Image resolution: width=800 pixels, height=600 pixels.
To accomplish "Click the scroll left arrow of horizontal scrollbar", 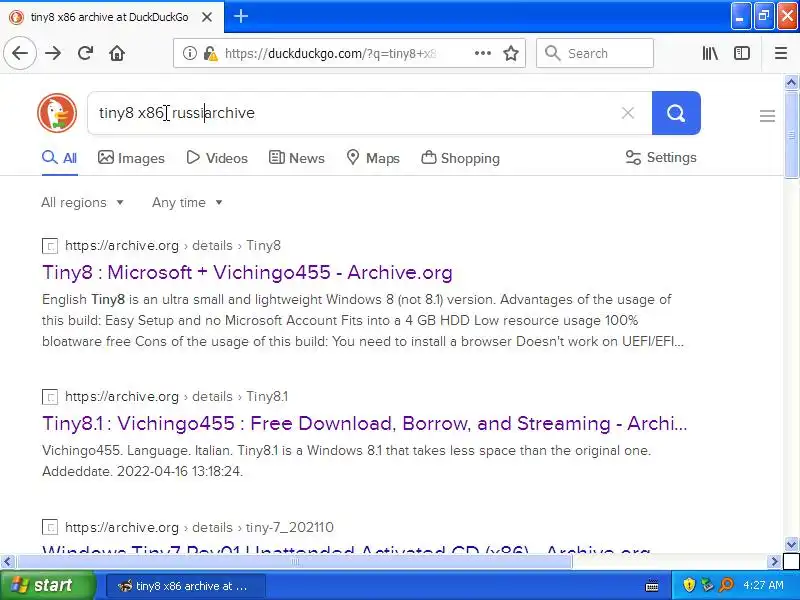I will (x=7, y=562).
